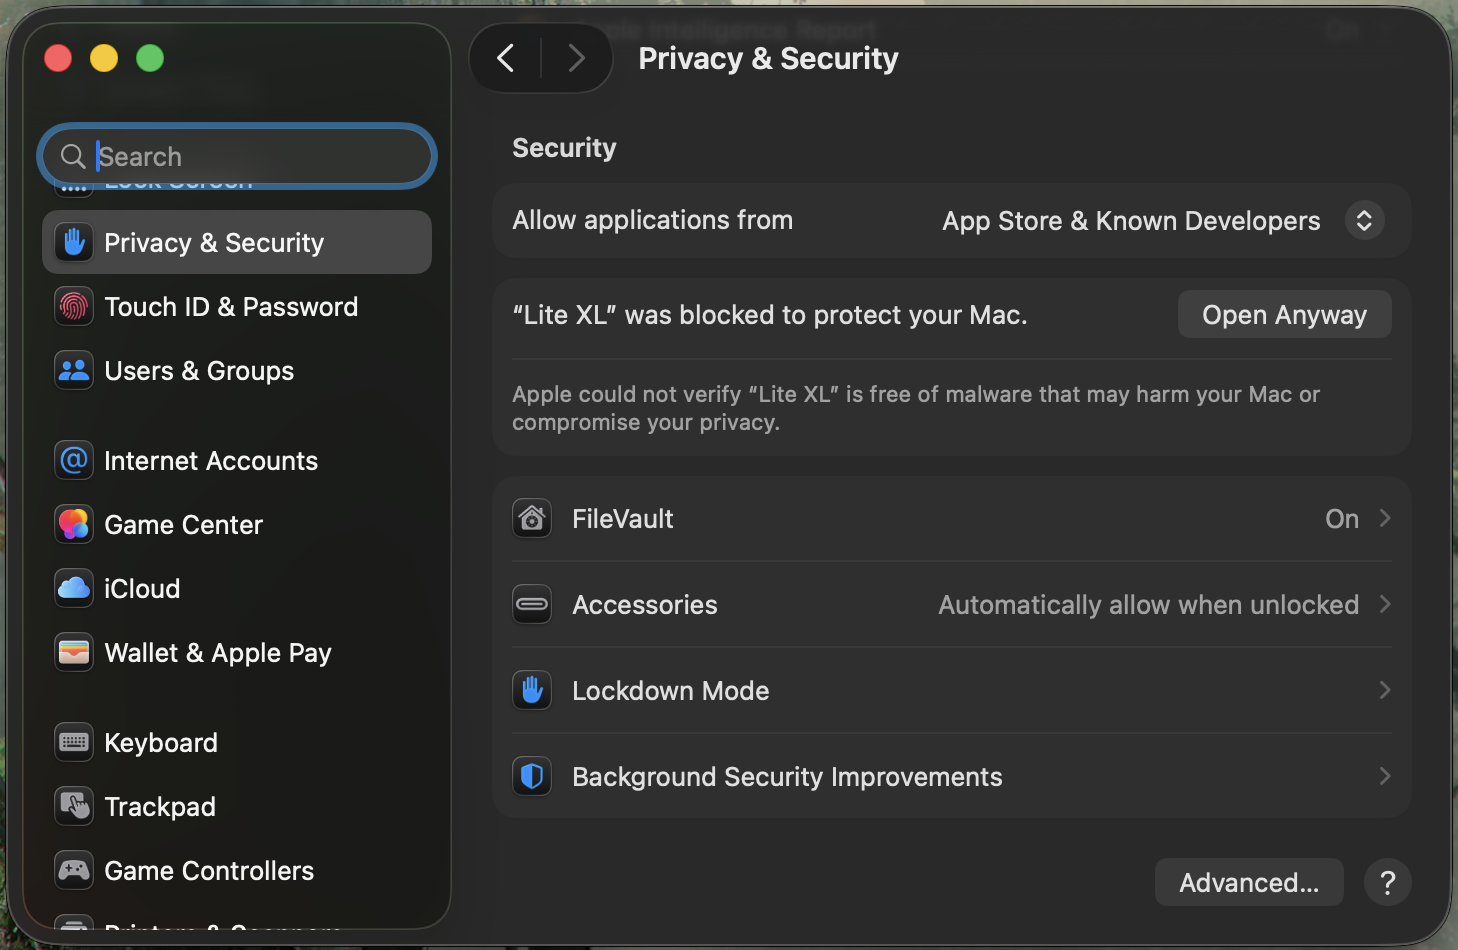
Task: Click the Background Security Improvements label
Action: [787, 776]
